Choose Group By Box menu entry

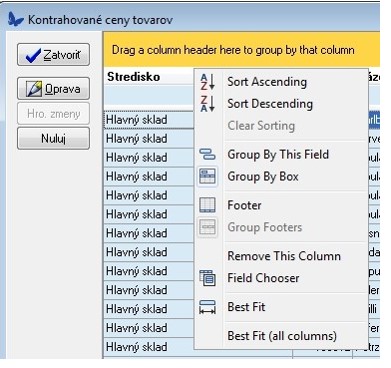click(263, 176)
